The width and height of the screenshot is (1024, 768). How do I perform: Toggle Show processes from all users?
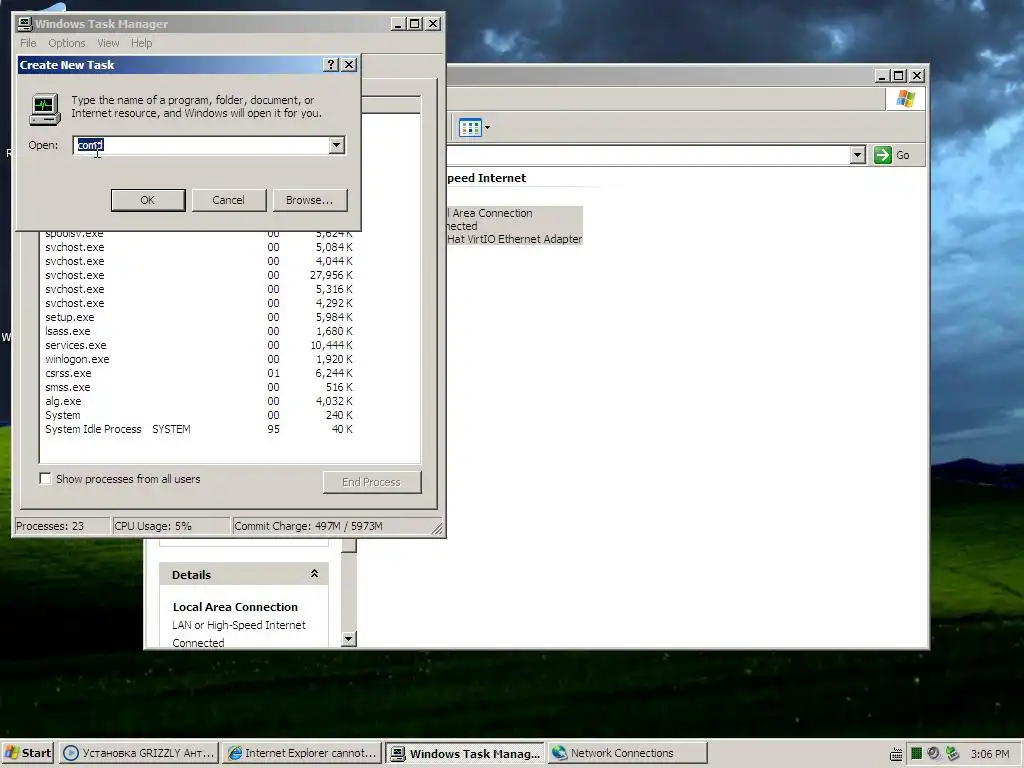[45, 479]
